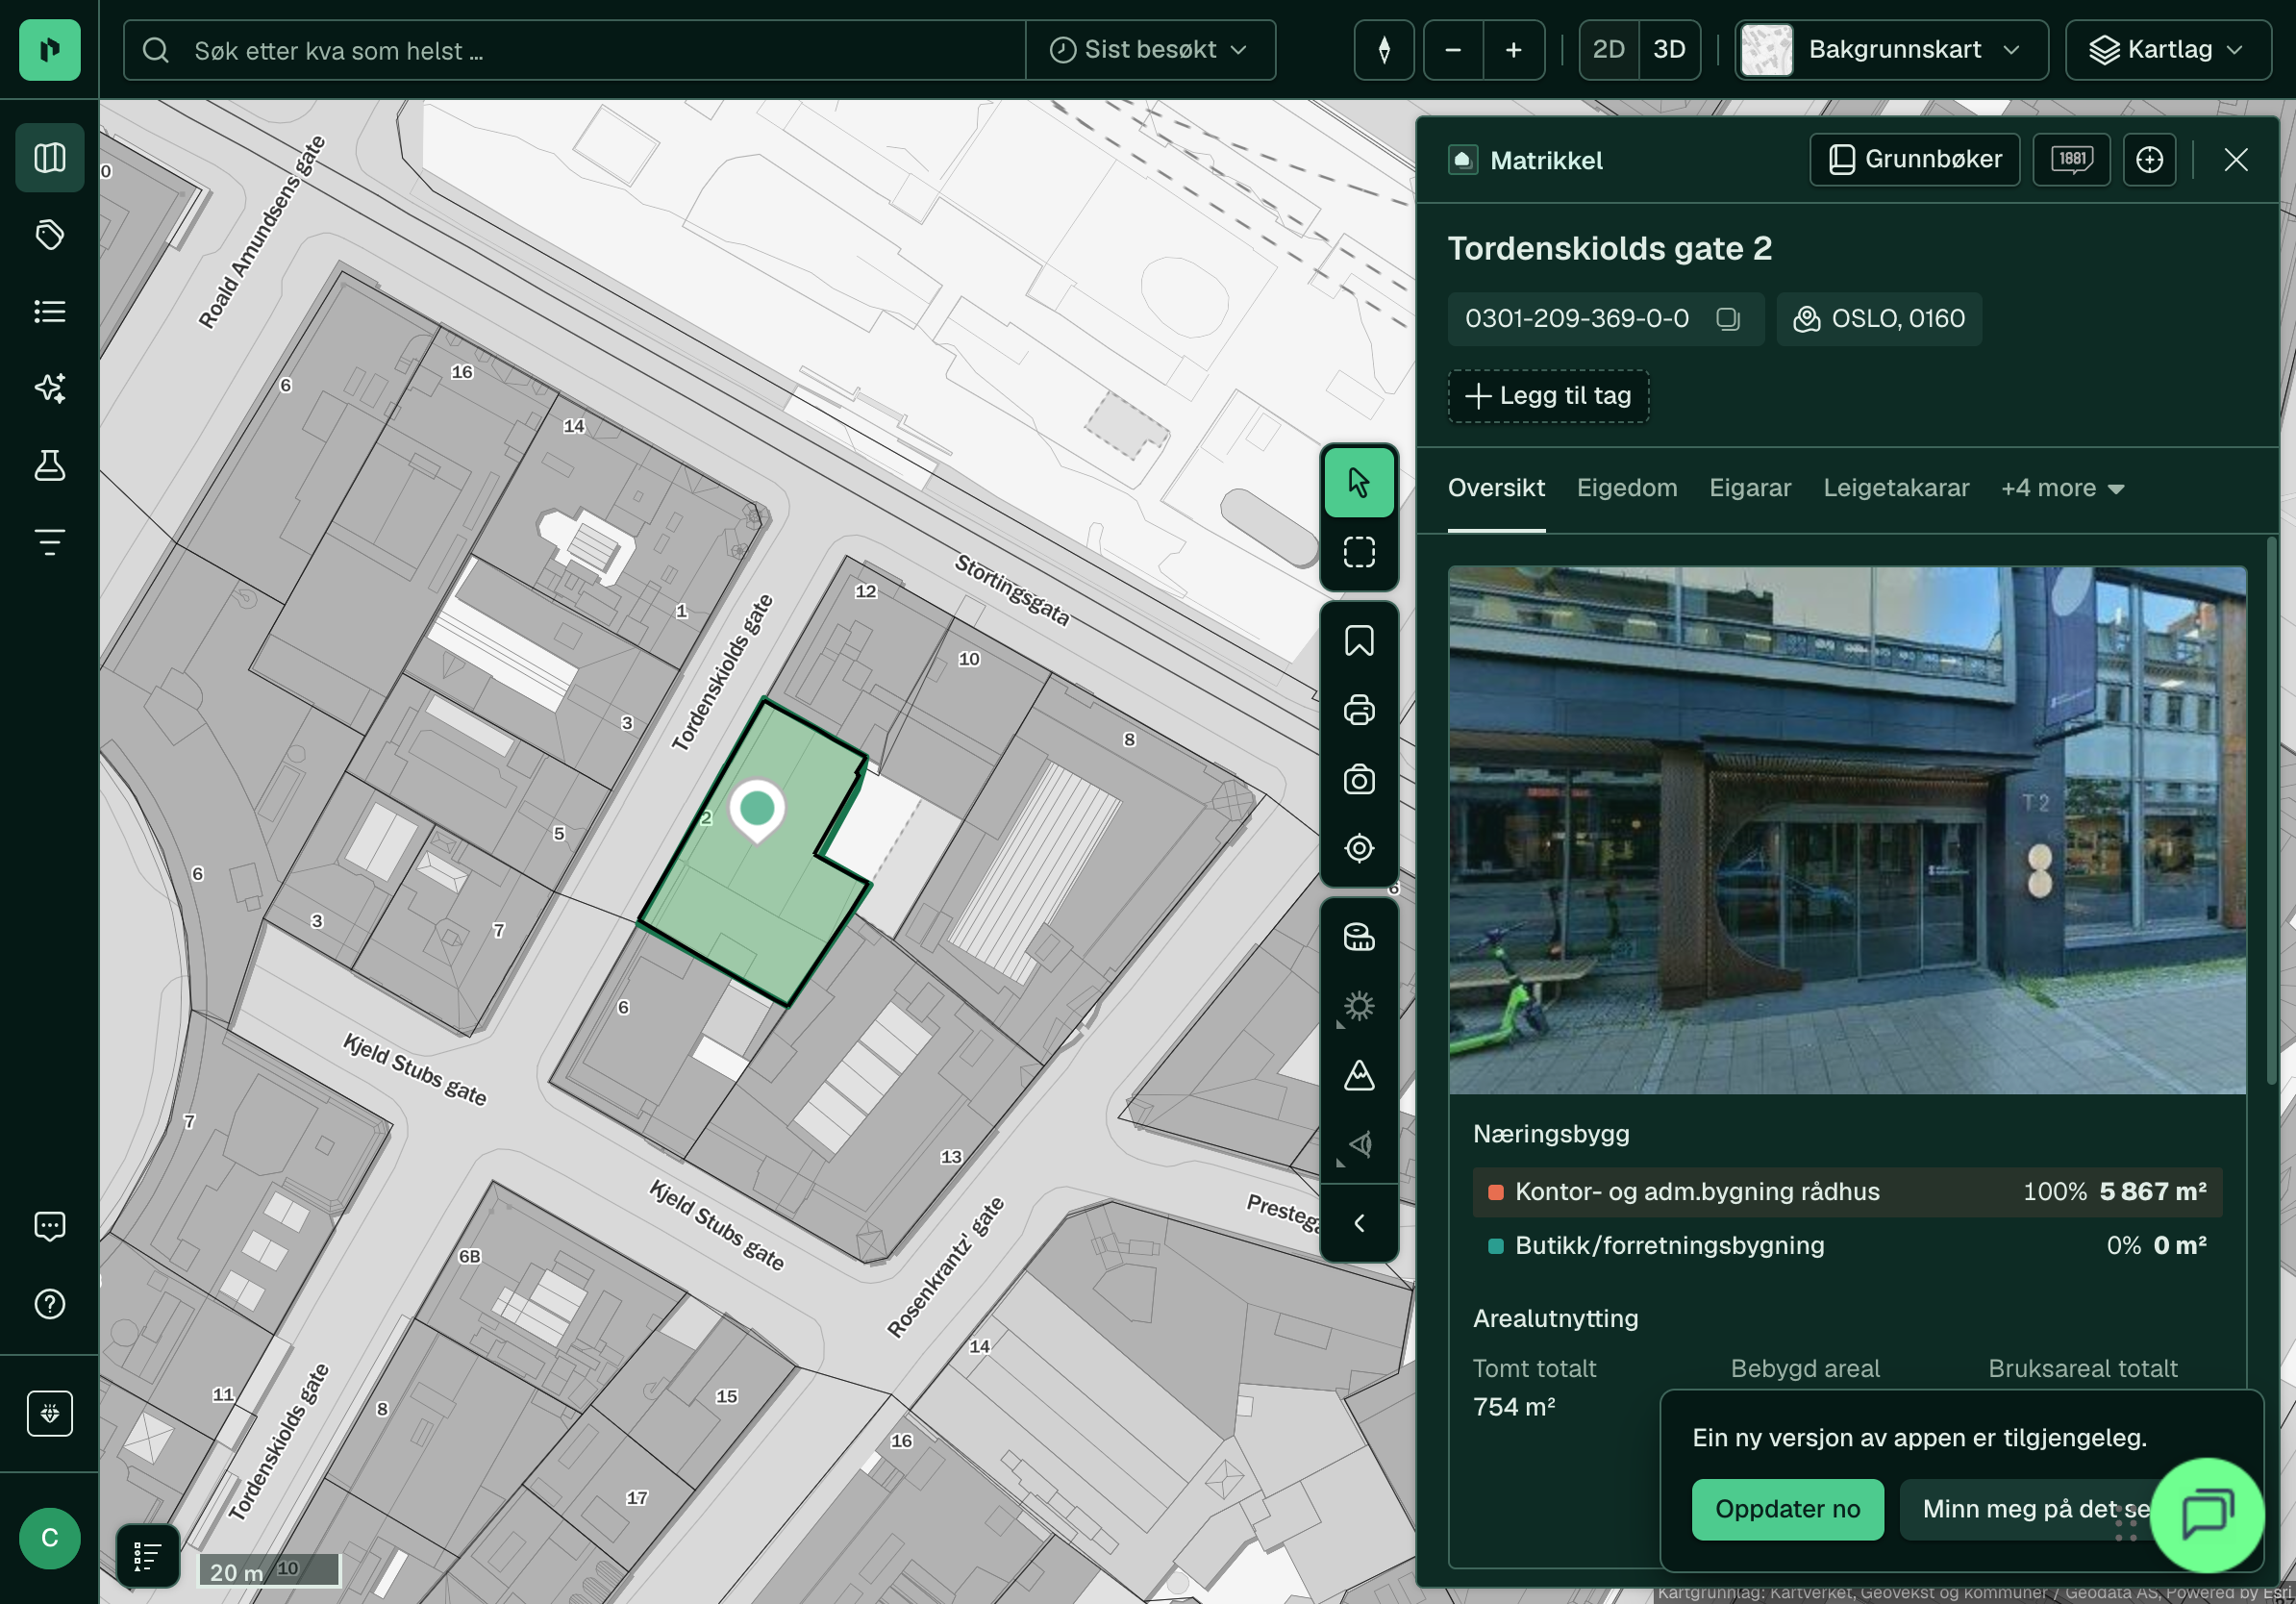Open the measure triangle tool

tap(1359, 1076)
